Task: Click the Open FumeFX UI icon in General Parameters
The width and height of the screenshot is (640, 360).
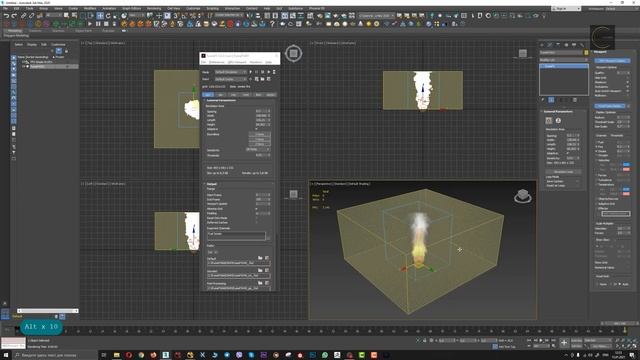Action: (x=549, y=120)
